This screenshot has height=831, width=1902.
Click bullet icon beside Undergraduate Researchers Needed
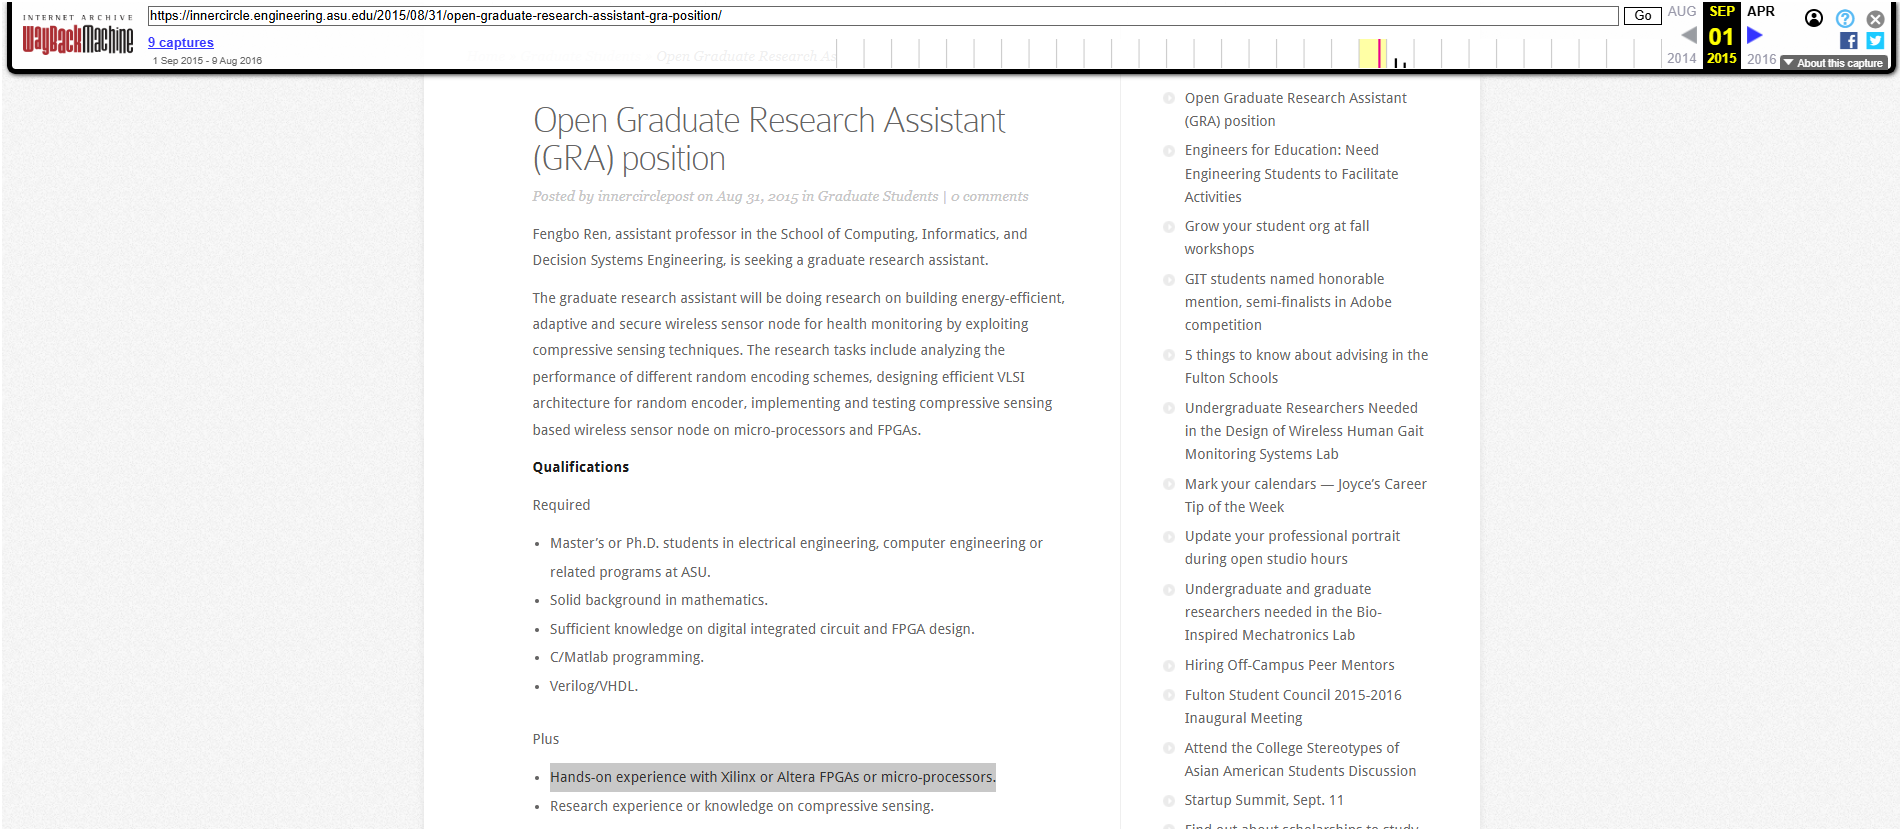[x=1169, y=408]
